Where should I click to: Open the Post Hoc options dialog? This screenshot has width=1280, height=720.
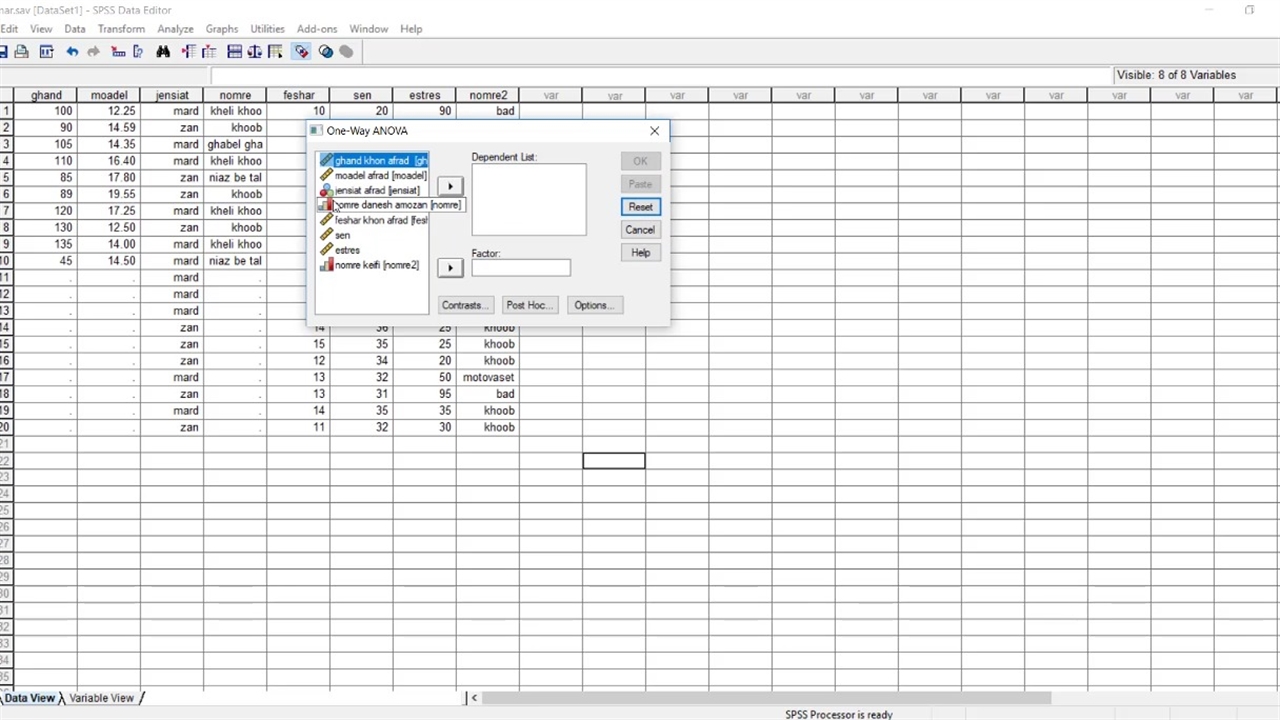coord(528,305)
